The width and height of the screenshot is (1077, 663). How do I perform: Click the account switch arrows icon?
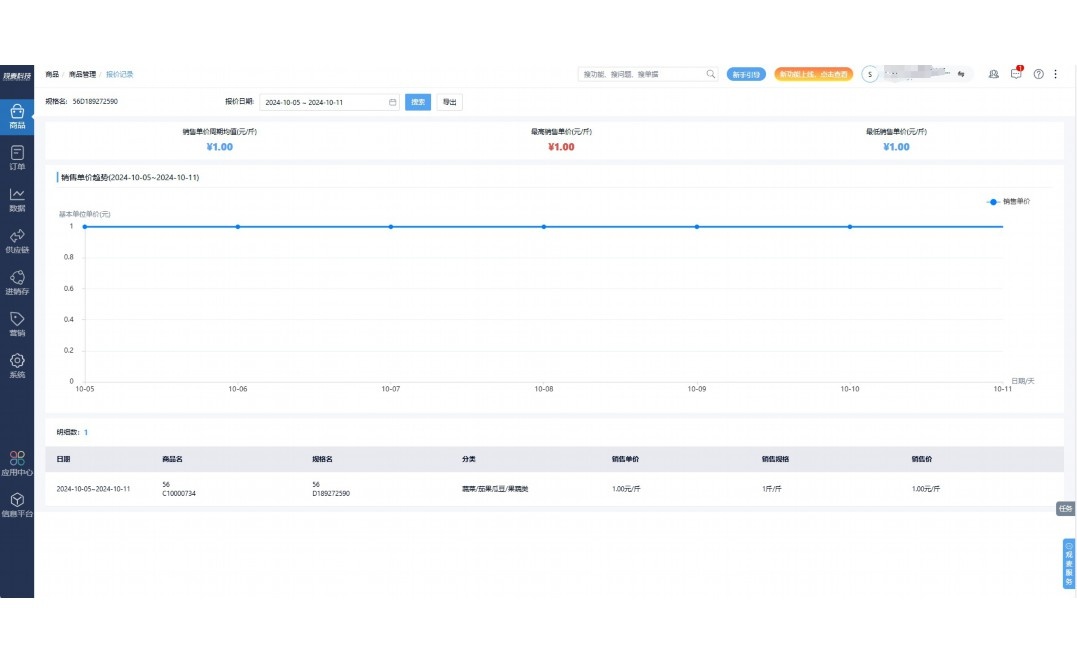[960, 74]
